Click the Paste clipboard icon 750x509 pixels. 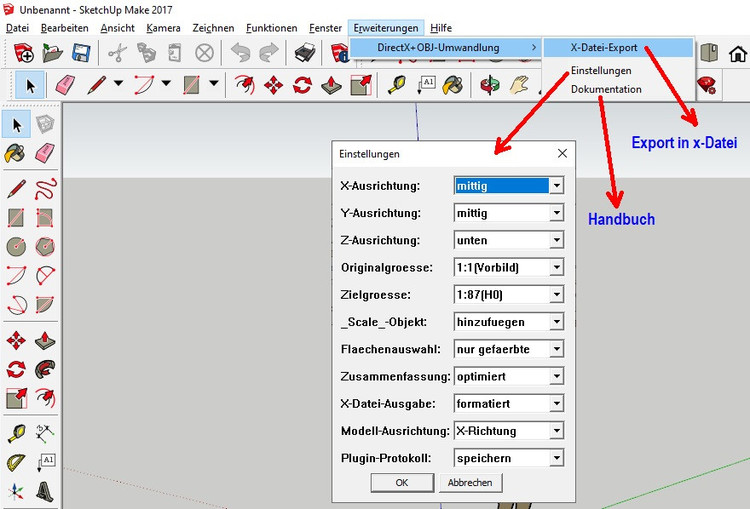point(175,52)
